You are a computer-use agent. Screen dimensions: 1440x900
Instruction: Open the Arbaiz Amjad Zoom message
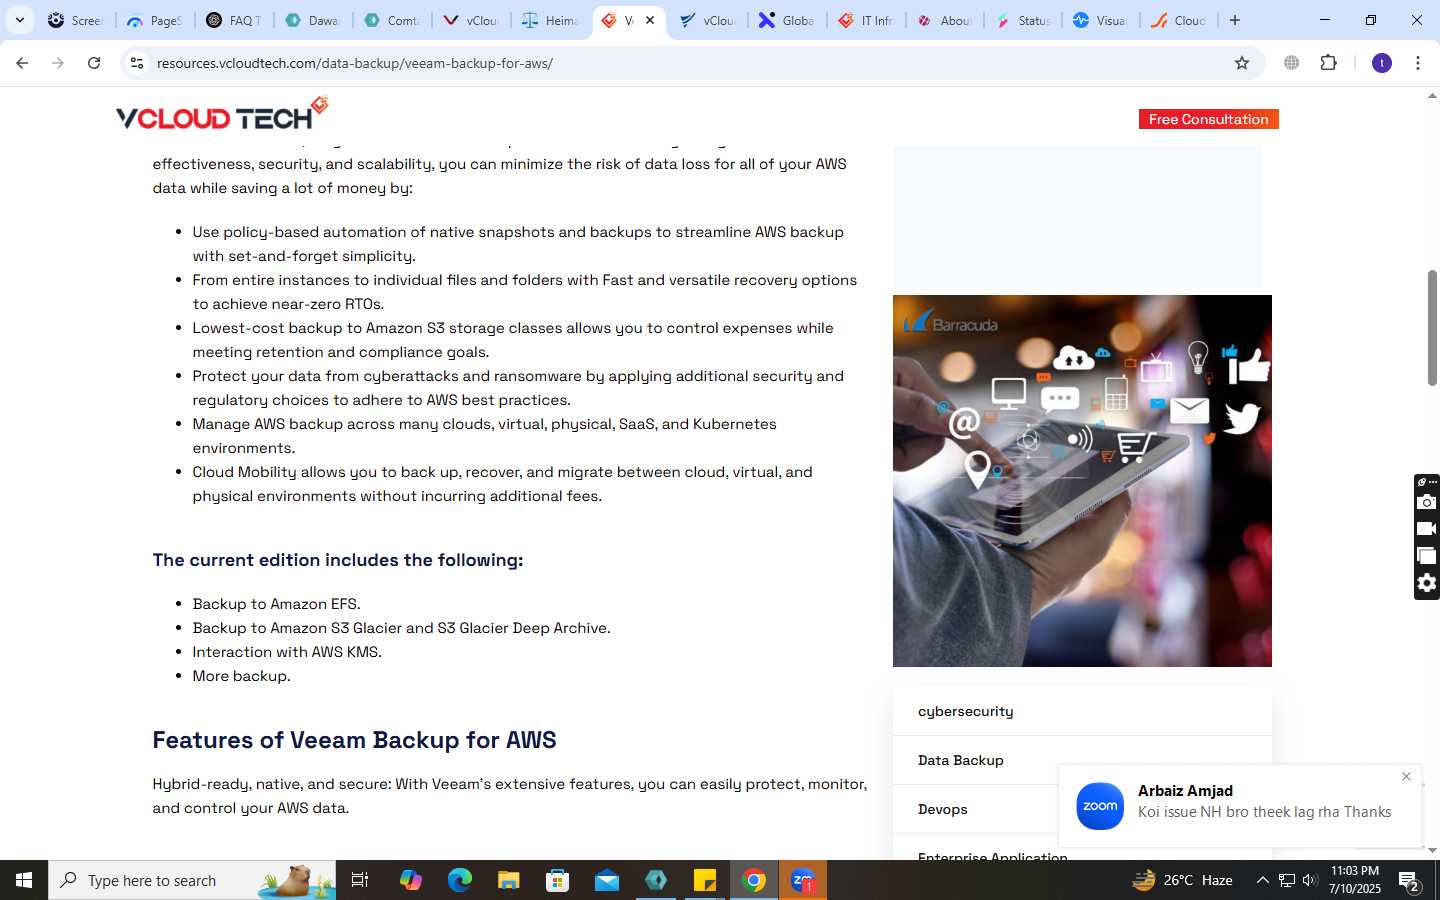[1240, 806]
